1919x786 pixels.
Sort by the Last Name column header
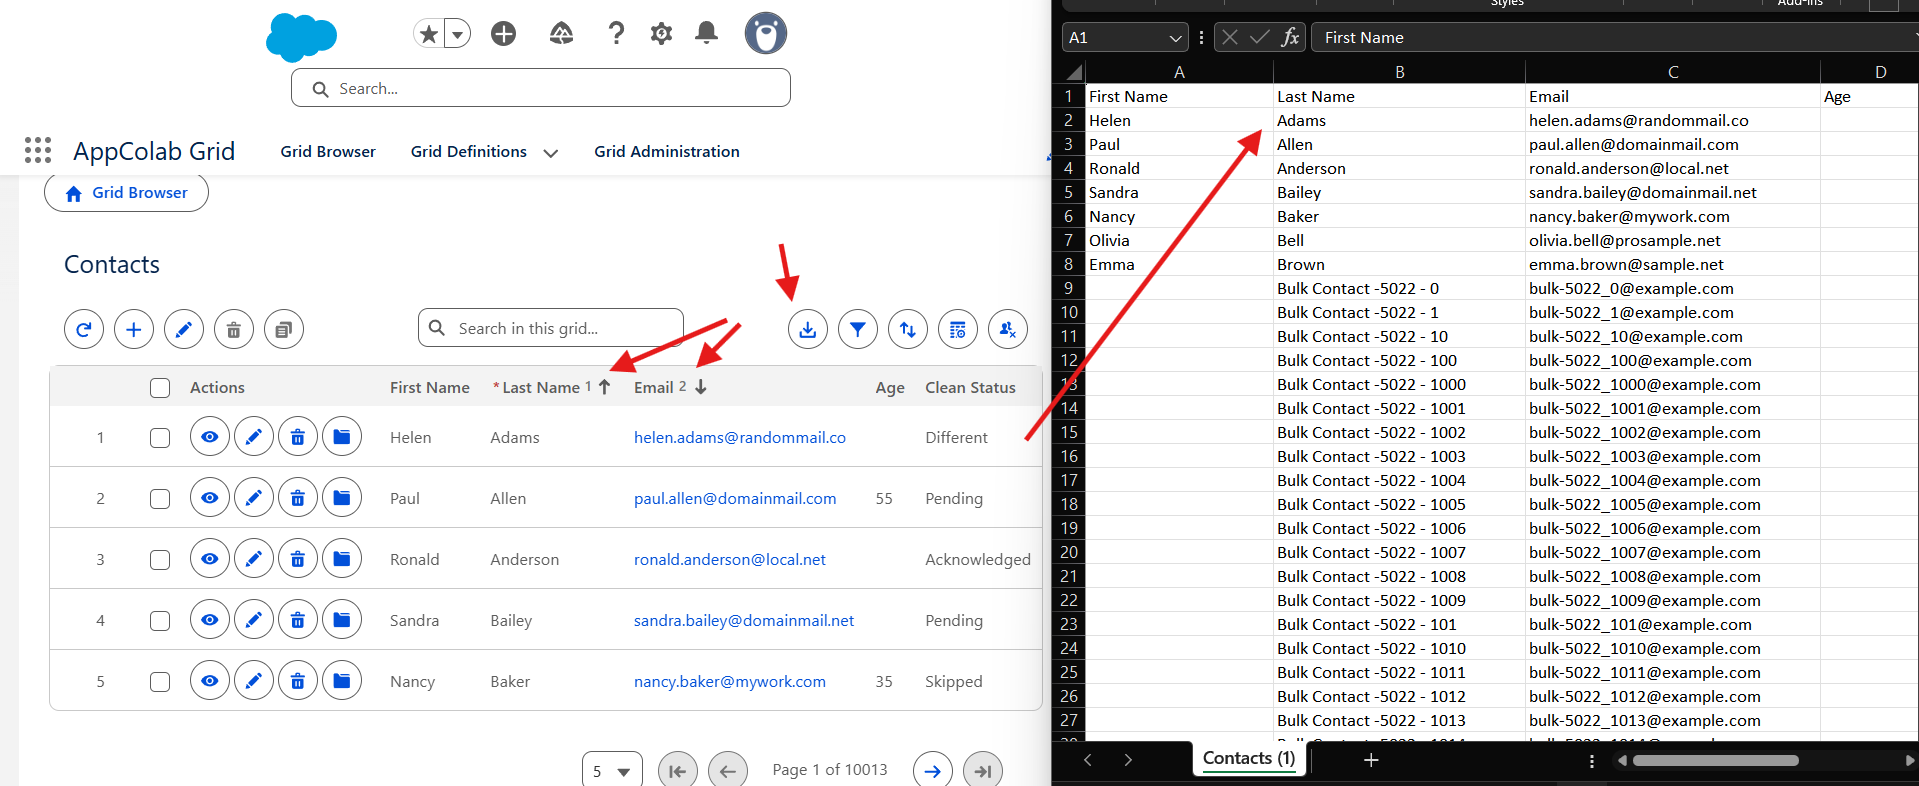point(541,388)
